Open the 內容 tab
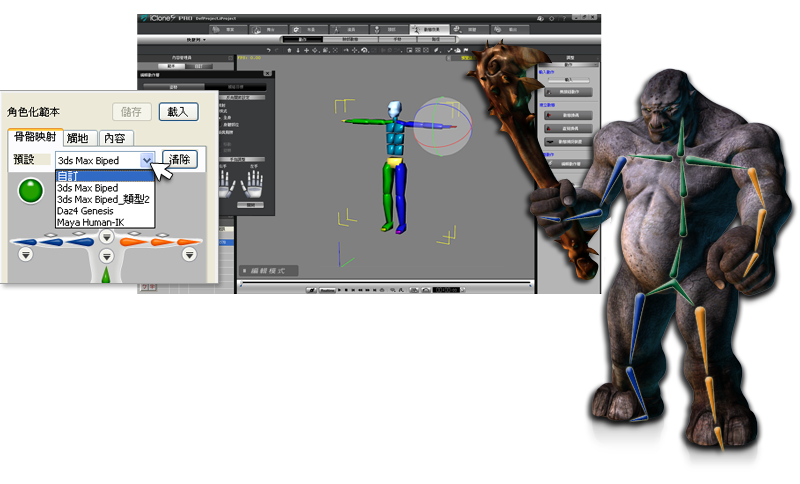This screenshot has width=800, height=484. tap(115, 138)
